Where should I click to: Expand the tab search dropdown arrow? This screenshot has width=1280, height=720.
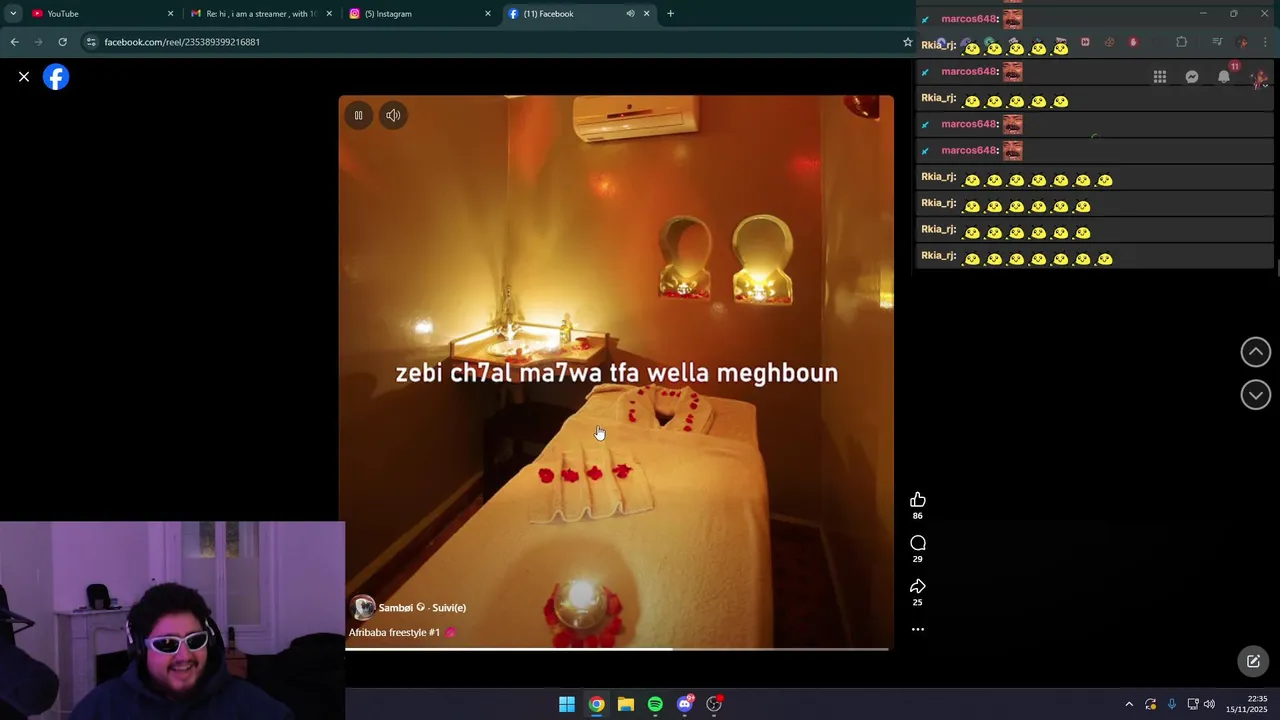pos(13,14)
